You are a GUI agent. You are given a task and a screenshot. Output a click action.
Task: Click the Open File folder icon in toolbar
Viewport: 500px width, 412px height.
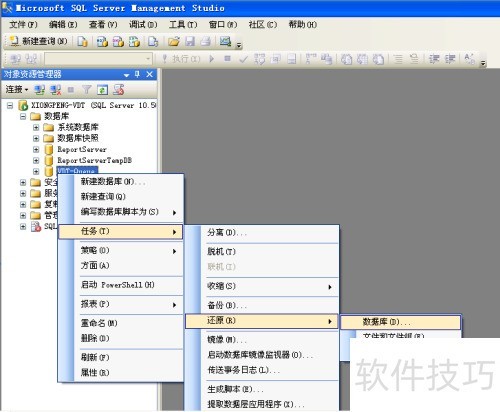174,41
